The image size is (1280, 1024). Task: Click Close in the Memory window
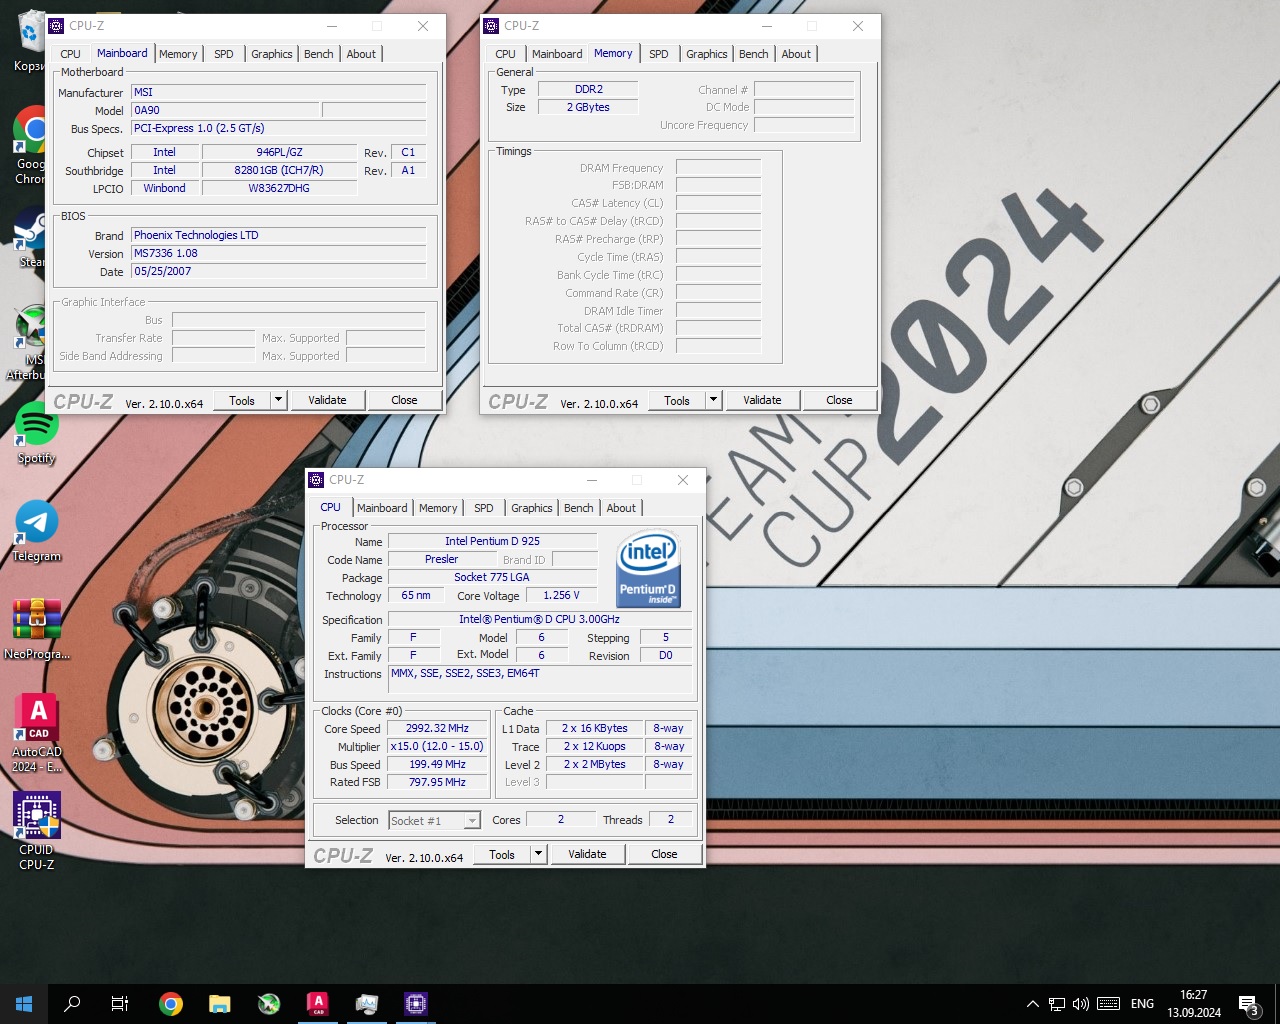839,400
